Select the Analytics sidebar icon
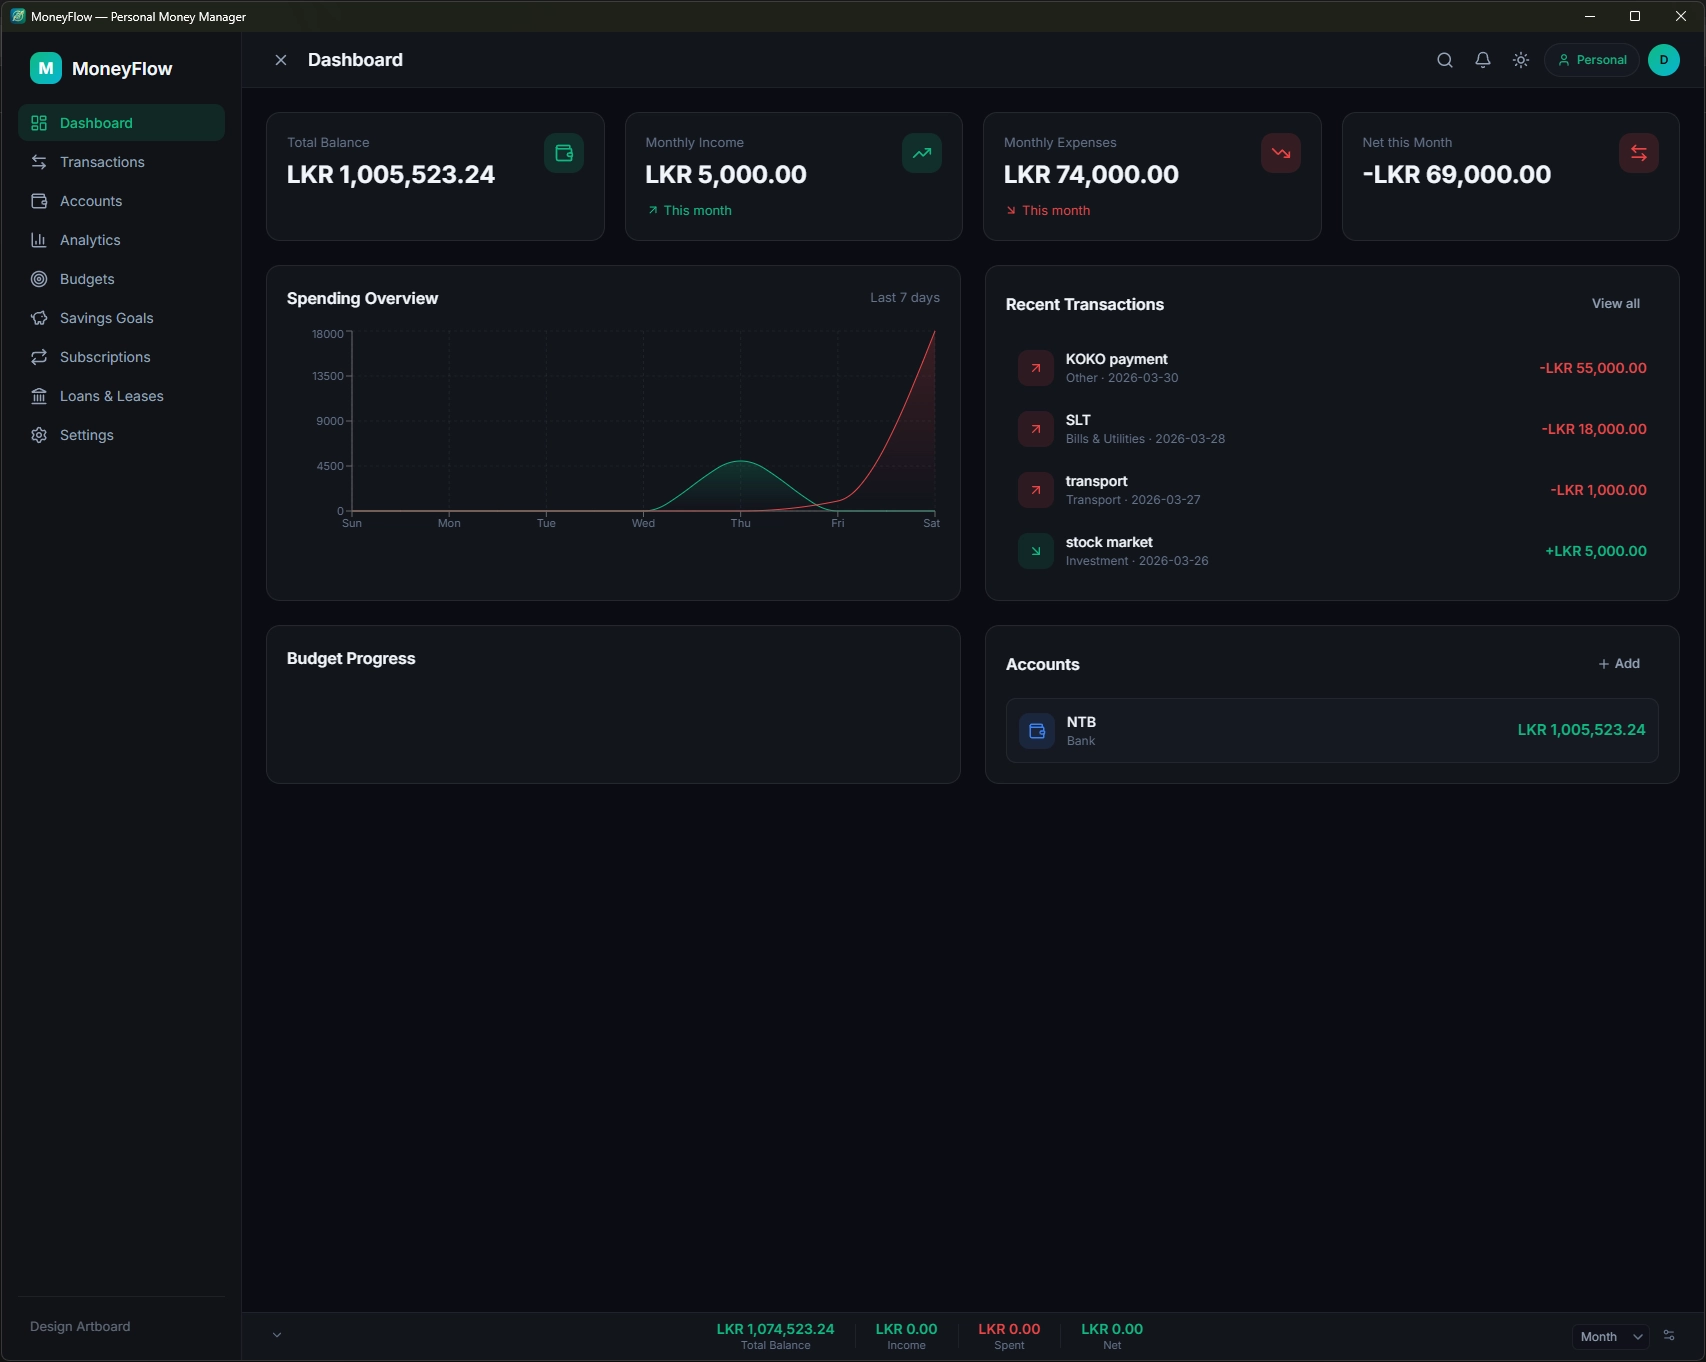This screenshot has height=1362, width=1706. pyautogui.click(x=38, y=239)
